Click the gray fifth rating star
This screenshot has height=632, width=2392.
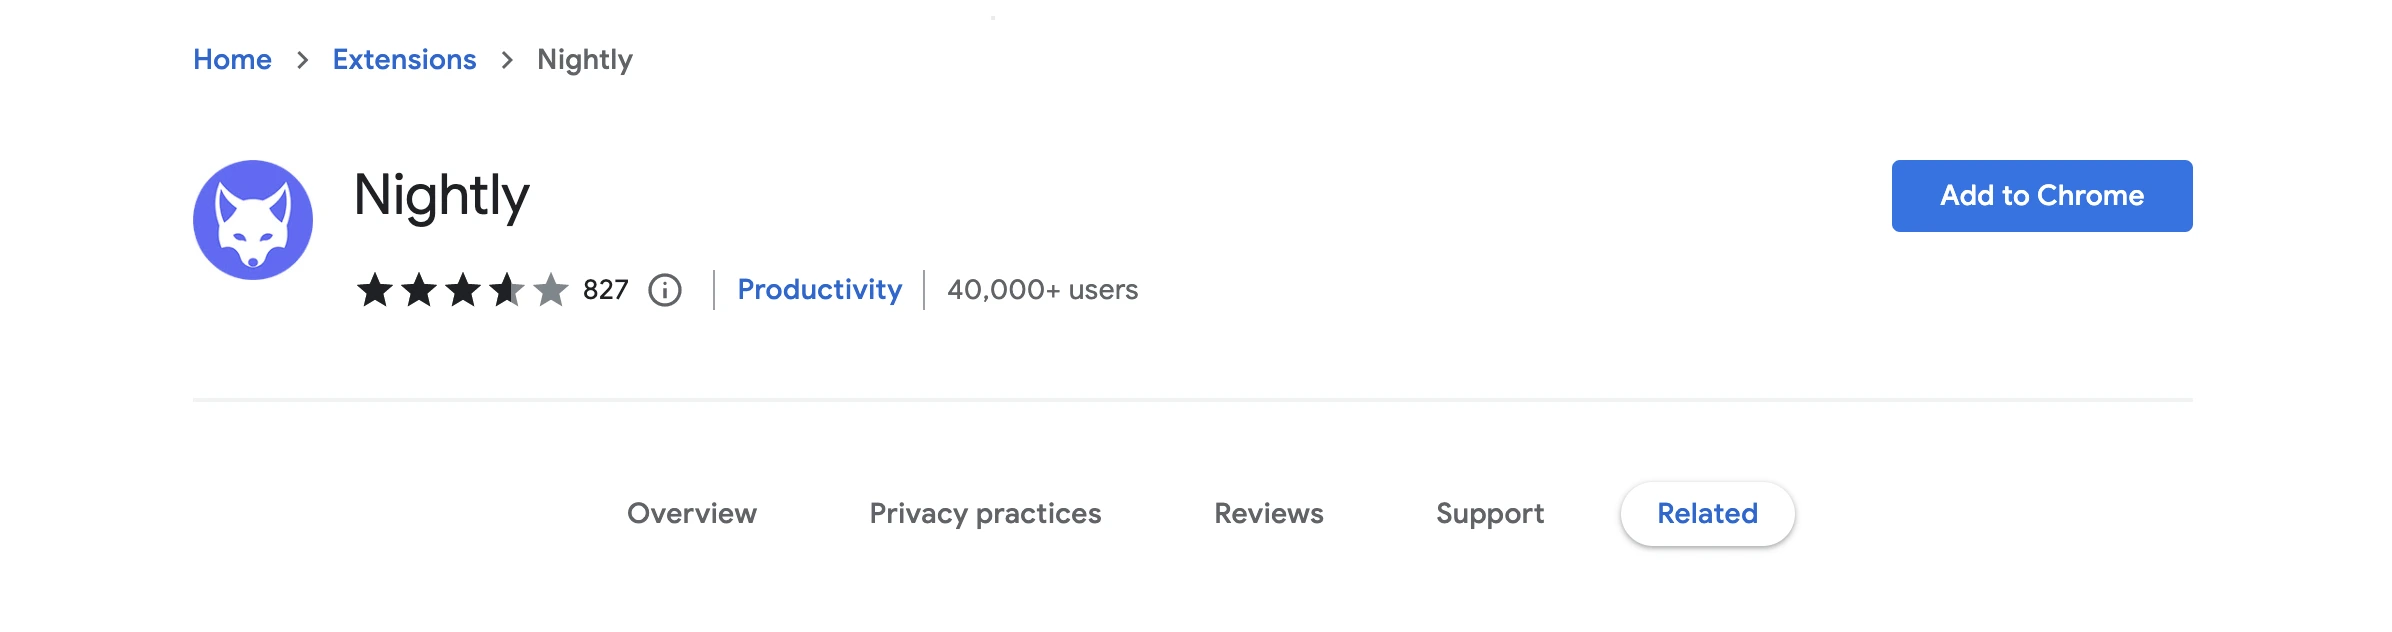pos(551,290)
